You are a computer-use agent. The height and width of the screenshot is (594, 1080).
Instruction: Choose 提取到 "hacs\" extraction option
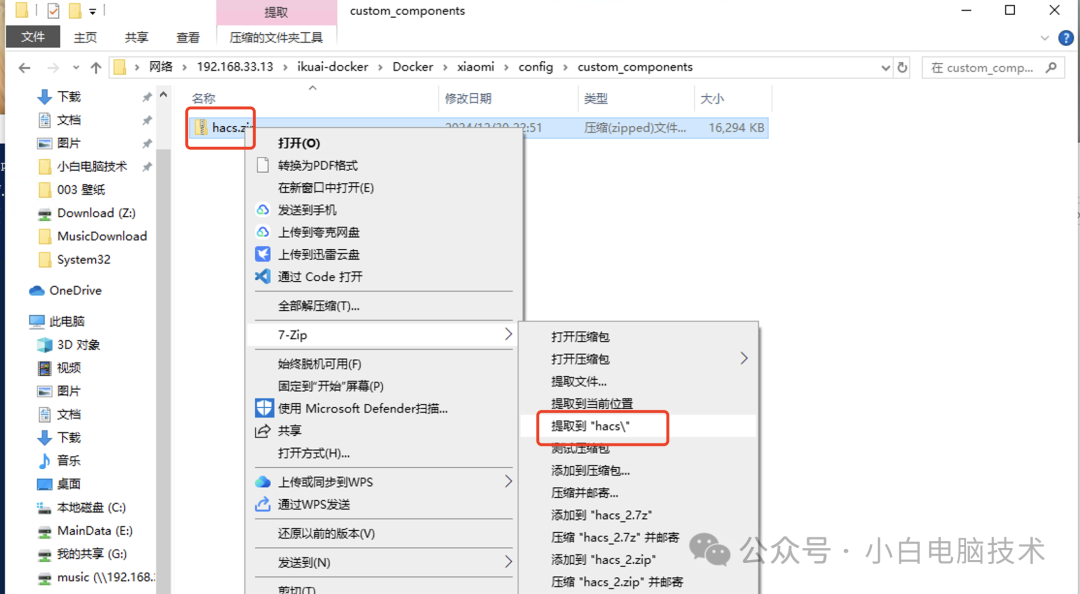click(x=601, y=426)
